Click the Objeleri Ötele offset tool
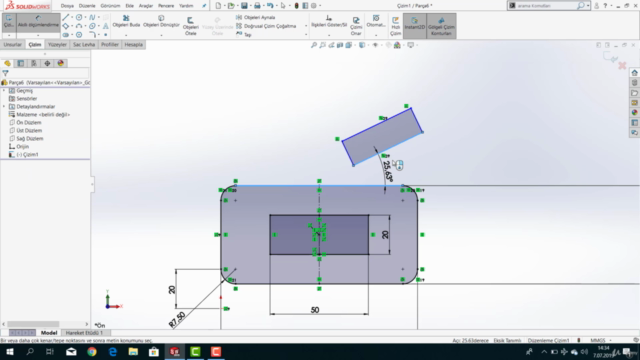The image size is (640, 360). click(191, 26)
